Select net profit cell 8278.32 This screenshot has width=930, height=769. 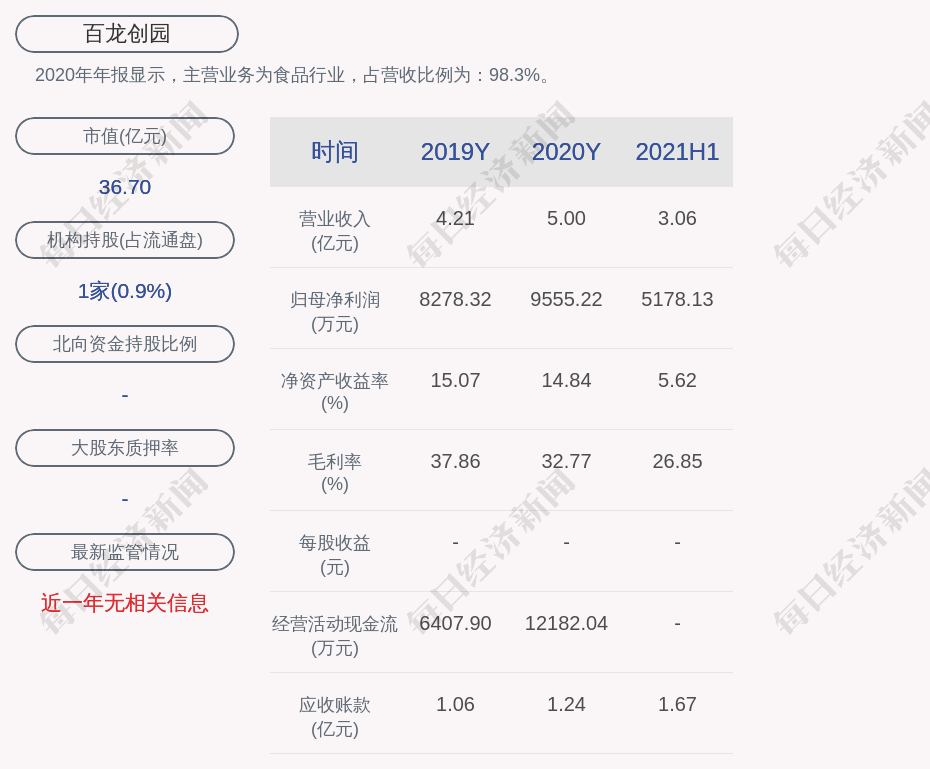tap(456, 299)
